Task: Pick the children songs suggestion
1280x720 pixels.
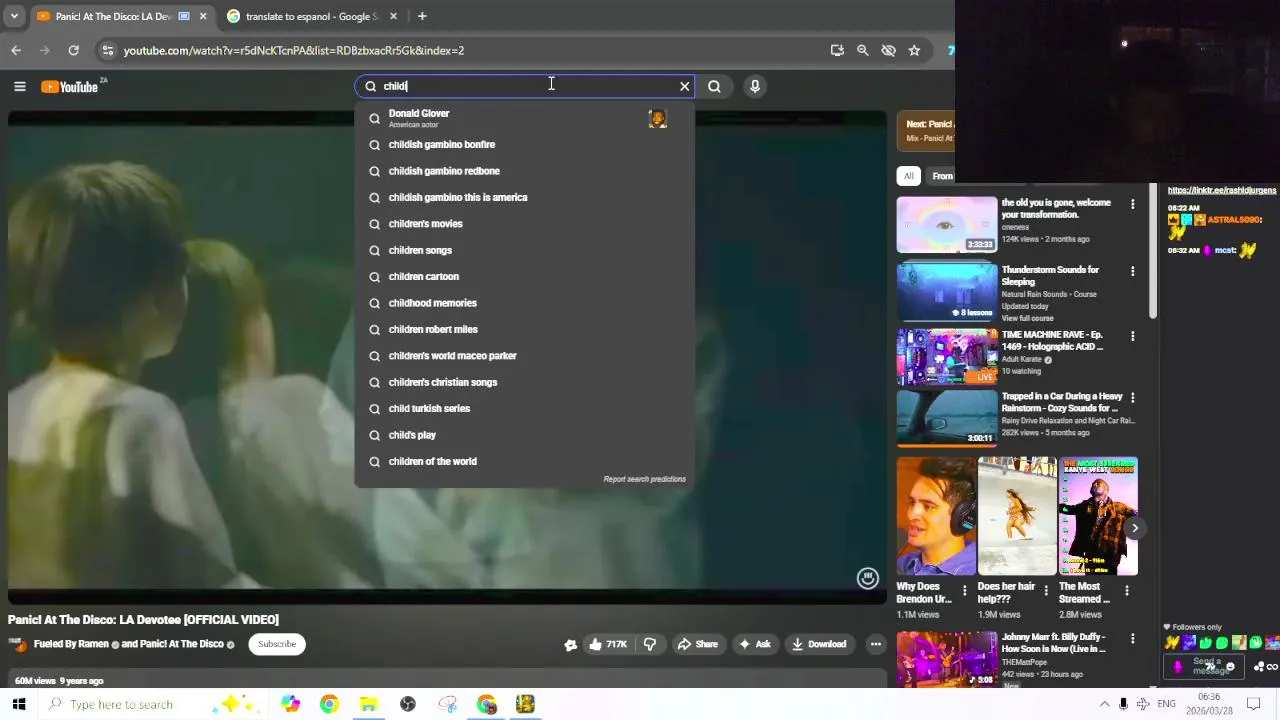Action: (524, 250)
